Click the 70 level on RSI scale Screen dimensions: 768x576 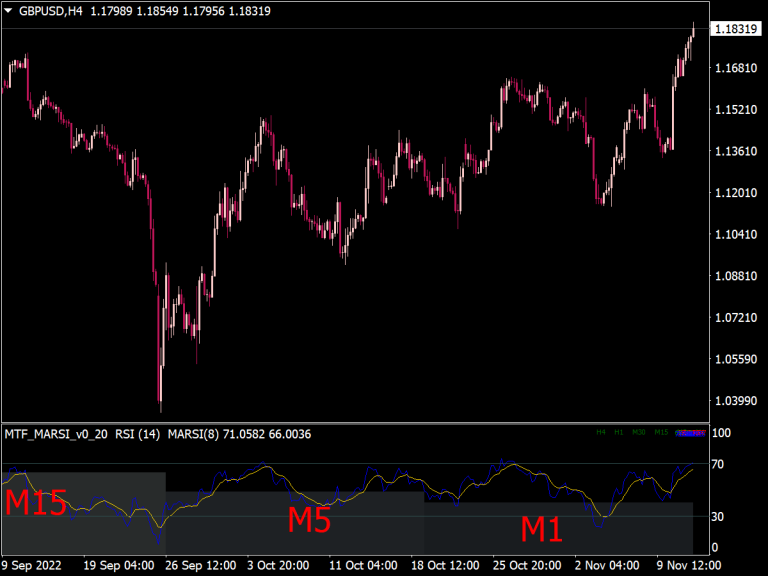tap(720, 464)
